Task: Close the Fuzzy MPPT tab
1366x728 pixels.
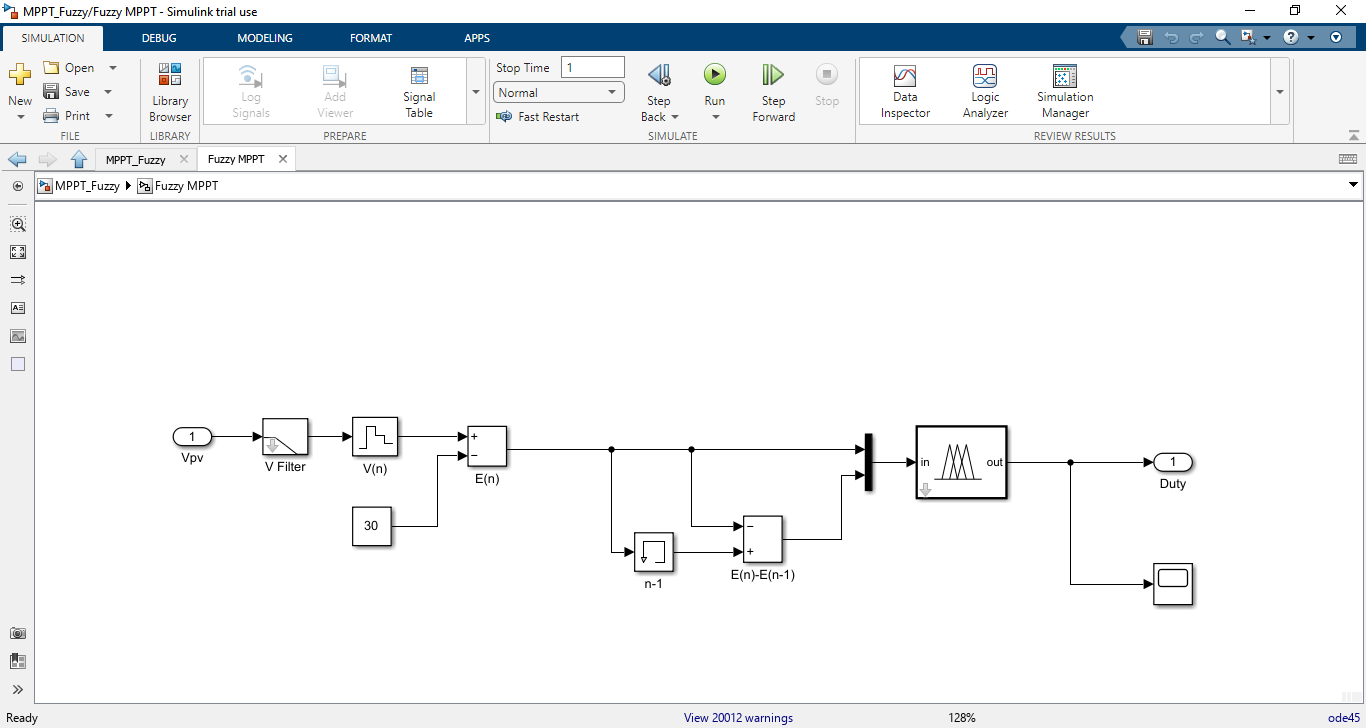Action: [x=283, y=159]
